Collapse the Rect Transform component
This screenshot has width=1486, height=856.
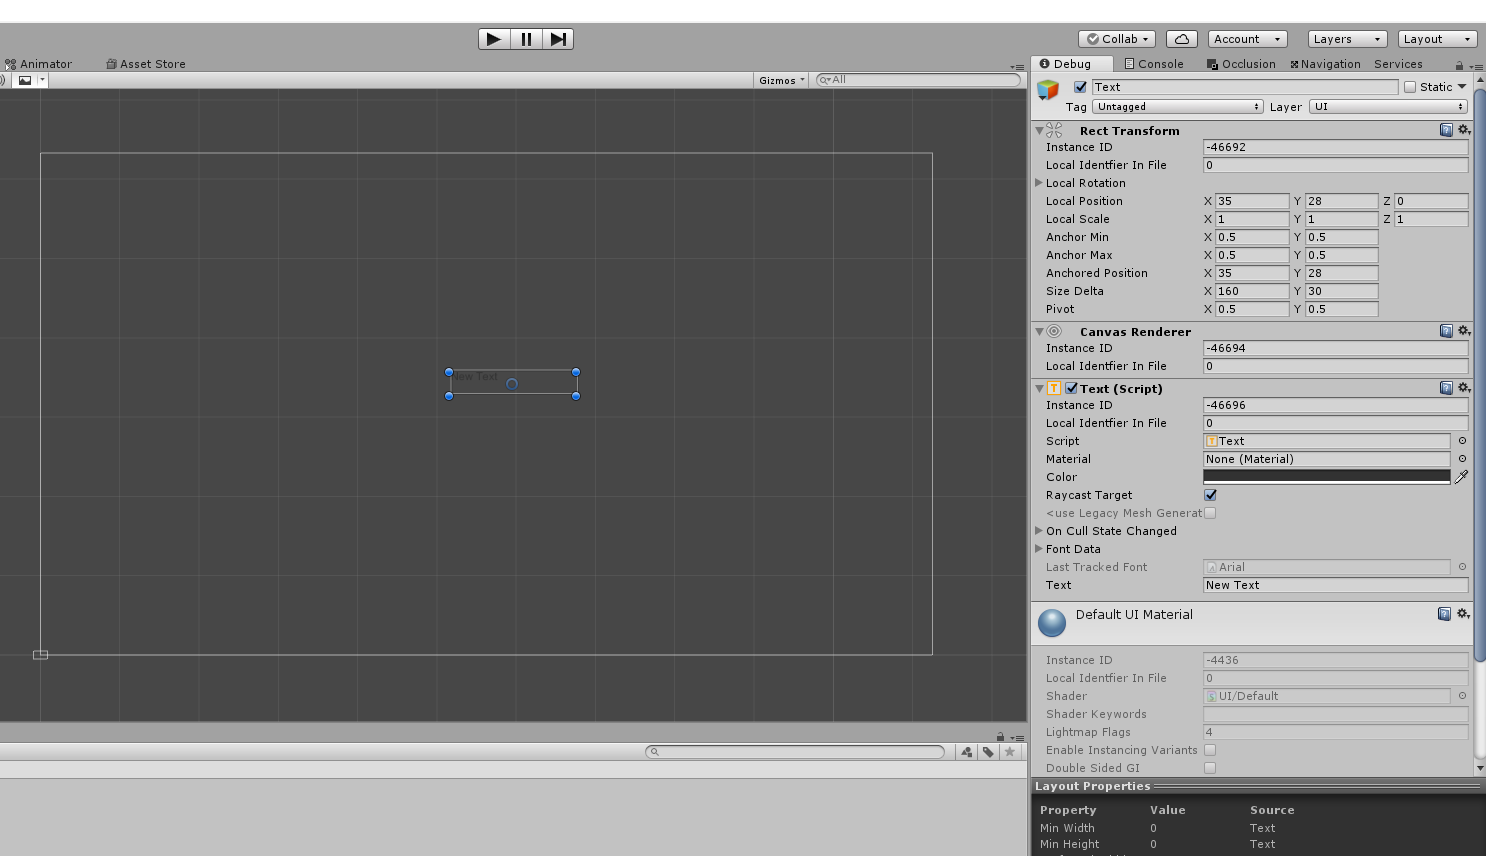click(1039, 131)
